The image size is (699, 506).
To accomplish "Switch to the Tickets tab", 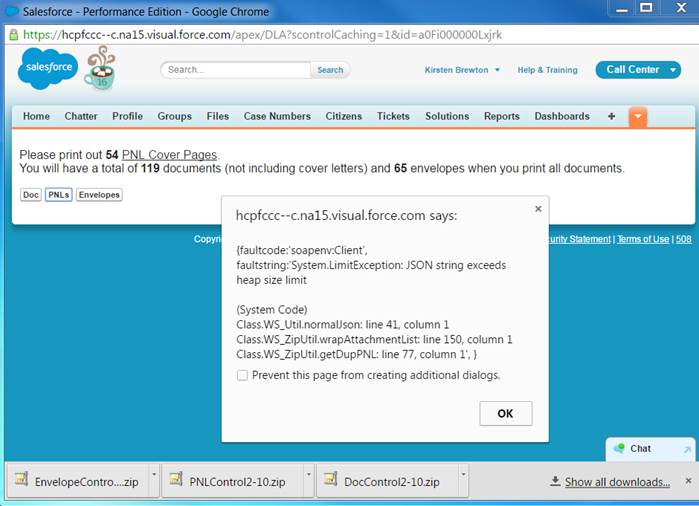I will click(x=393, y=116).
